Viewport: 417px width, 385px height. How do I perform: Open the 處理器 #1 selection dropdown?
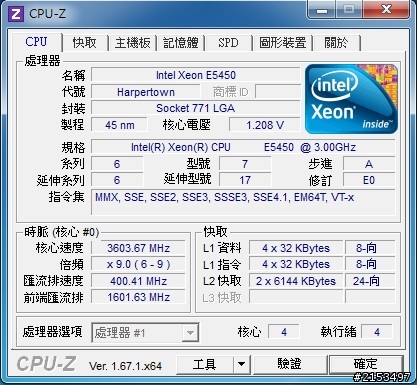pyautogui.click(x=145, y=332)
